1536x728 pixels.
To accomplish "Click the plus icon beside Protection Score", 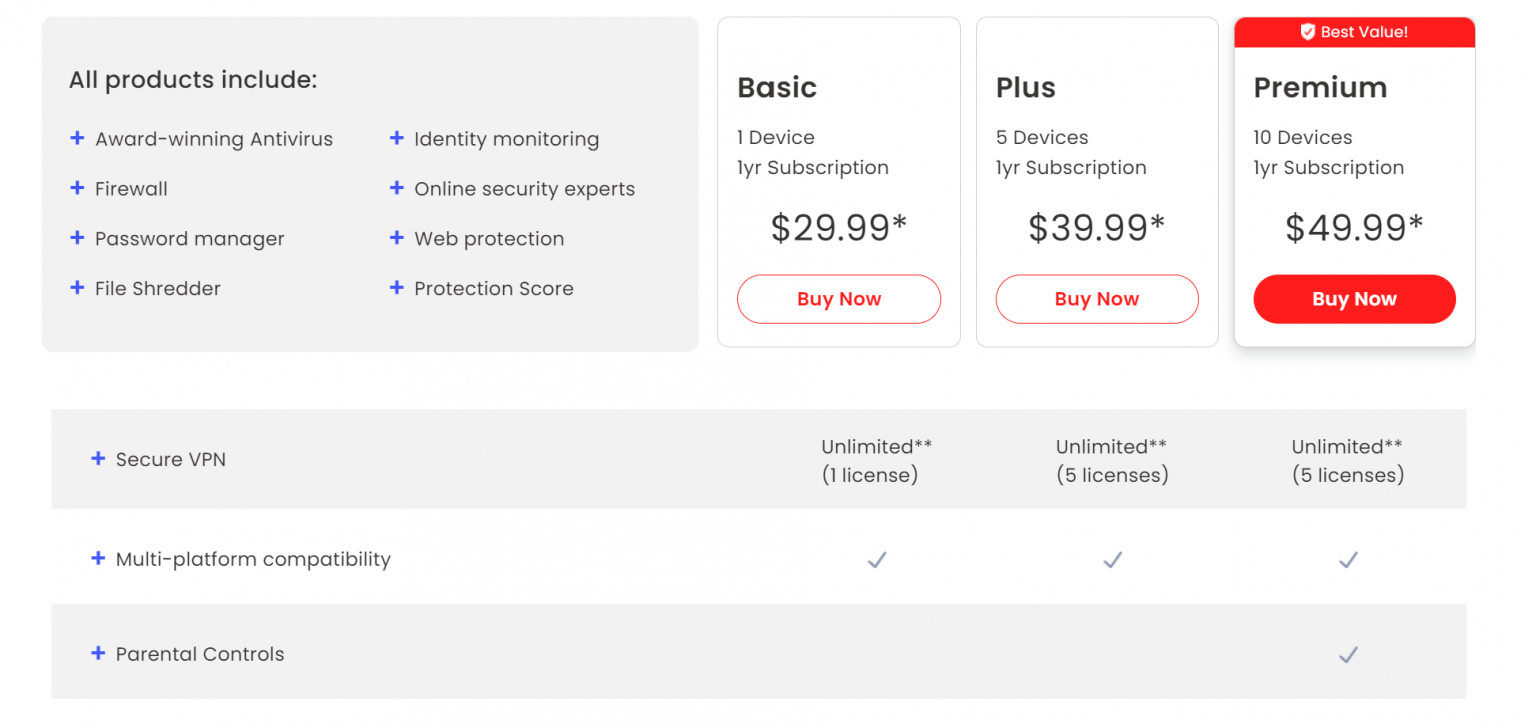I will [x=396, y=289].
